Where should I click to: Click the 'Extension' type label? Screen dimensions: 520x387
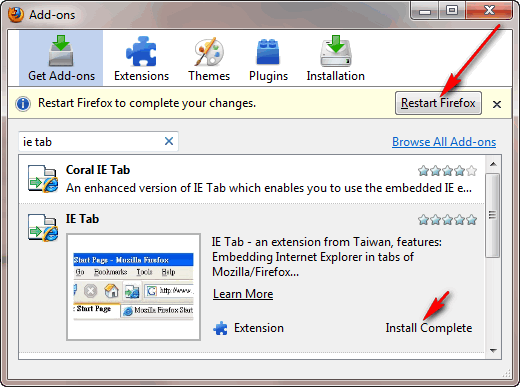click(x=259, y=328)
